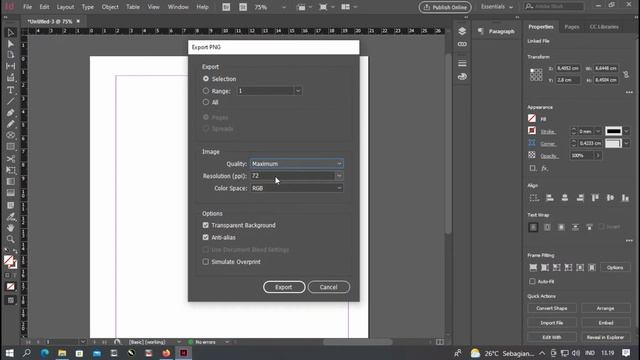Screen dimensions: 640x360
Task: Select the Rectangle tool
Action: pos(11,147)
